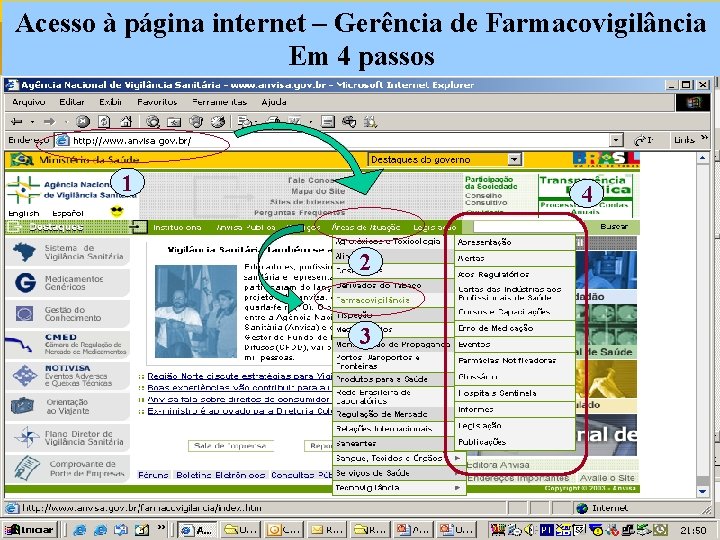This screenshot has height=540, width=720.
Task: Select Publicações in the submenu
Action: pos(515,442)
